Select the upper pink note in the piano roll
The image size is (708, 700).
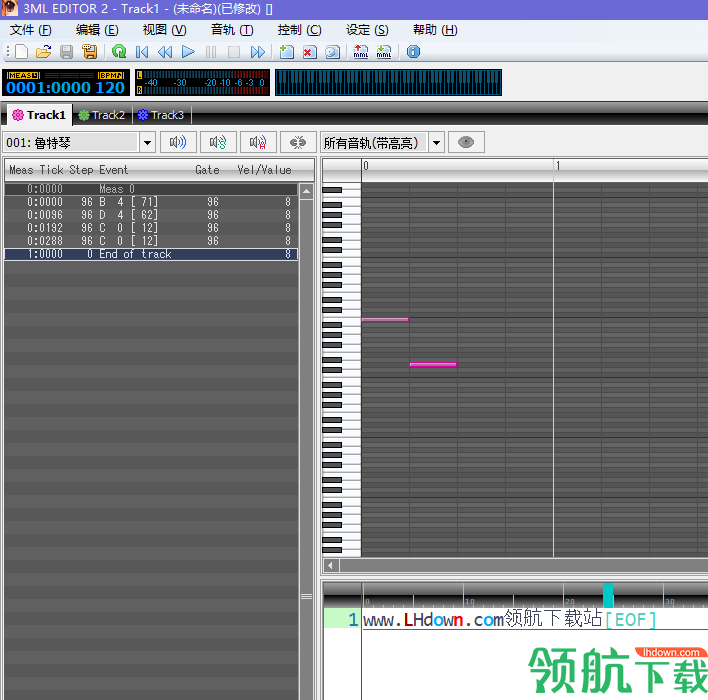385,320
